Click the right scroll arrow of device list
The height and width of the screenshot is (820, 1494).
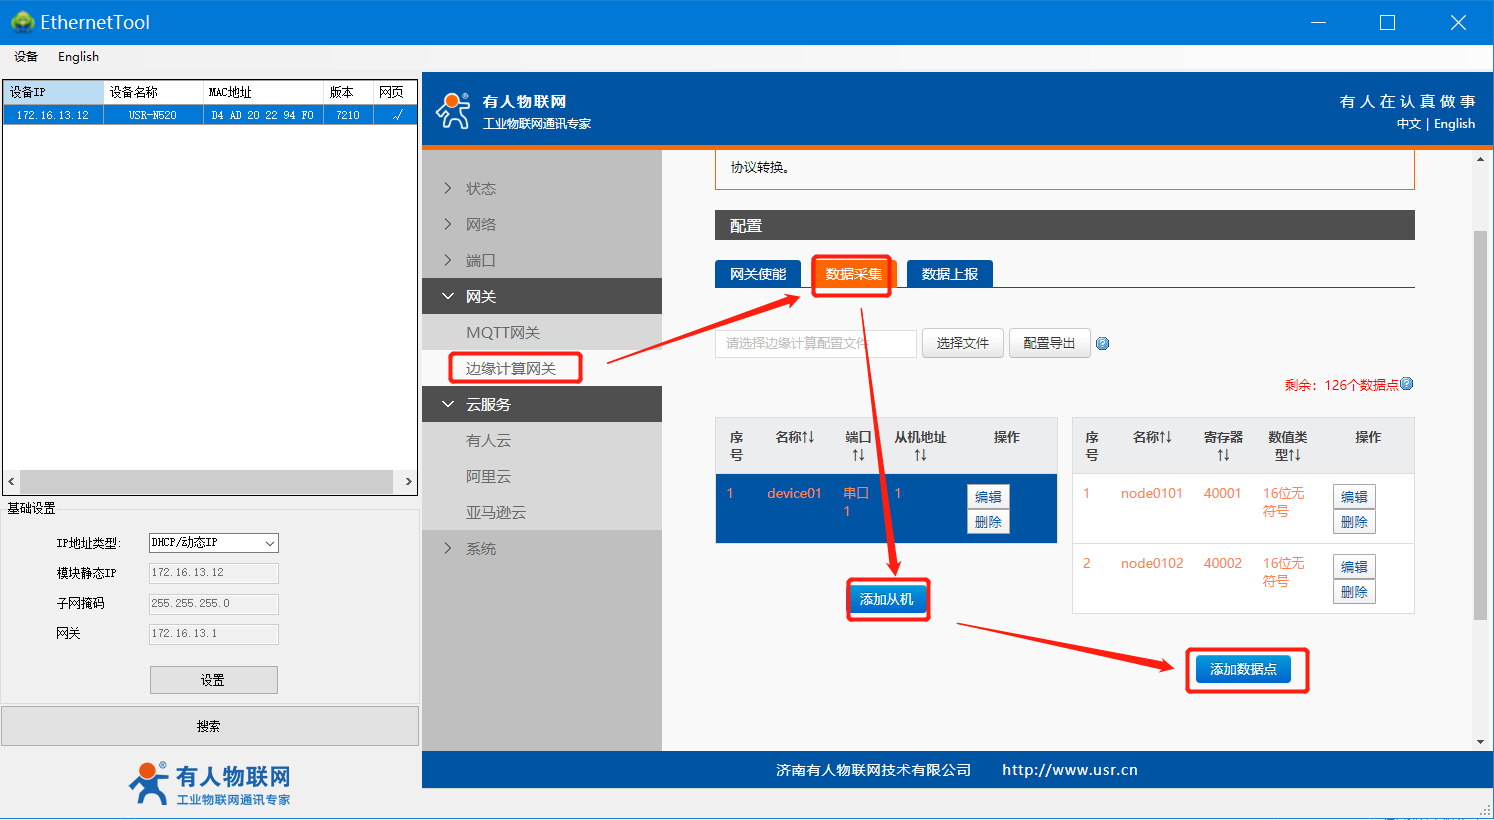[408, 482]
